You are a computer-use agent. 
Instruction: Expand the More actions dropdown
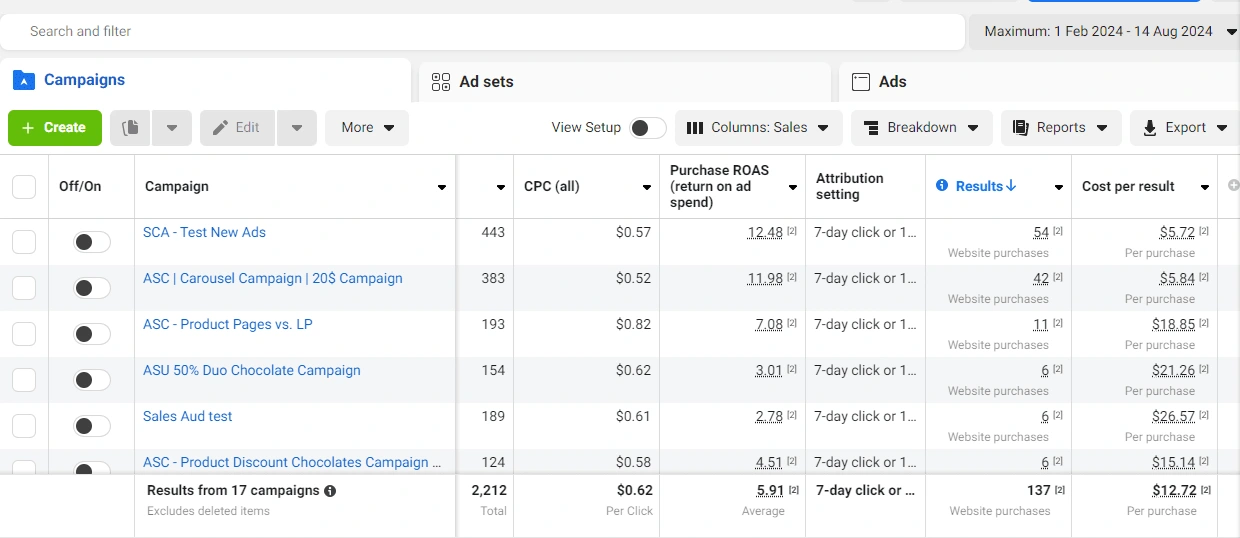pos(367,128)
